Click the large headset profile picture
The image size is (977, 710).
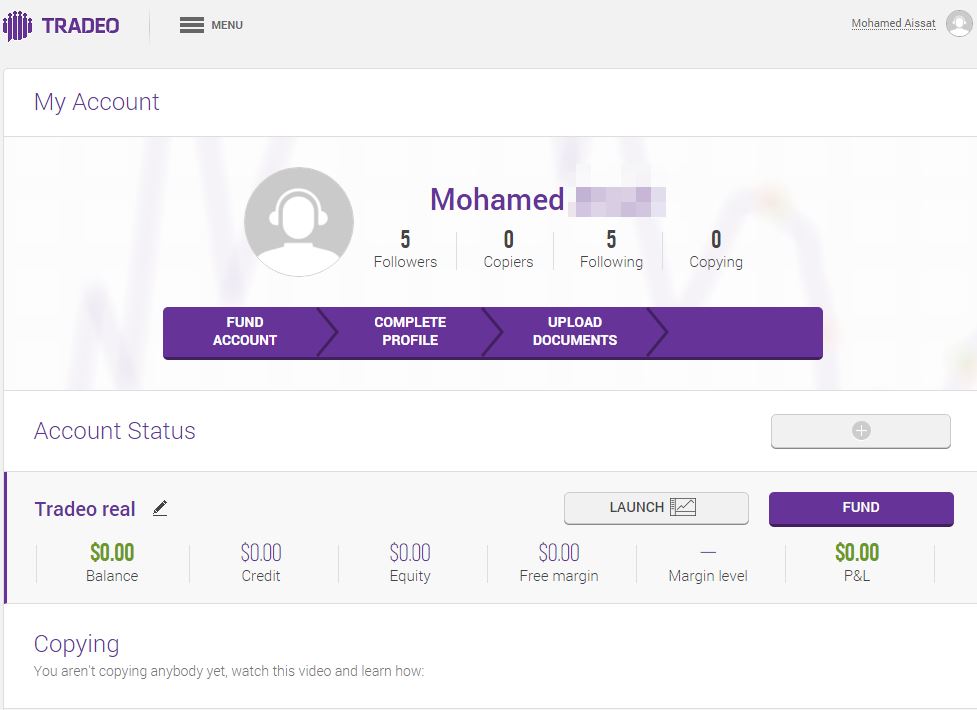coord(299,221)
